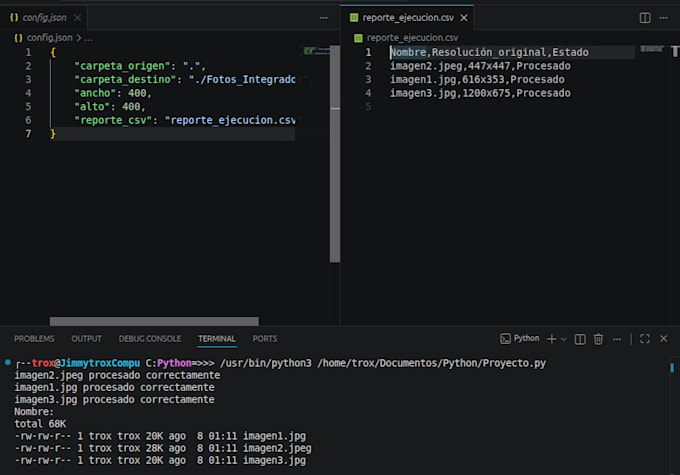This screenshot has height=475, width=680.
Task: Click the Python terminal shell icon
Action: (505, 339)
